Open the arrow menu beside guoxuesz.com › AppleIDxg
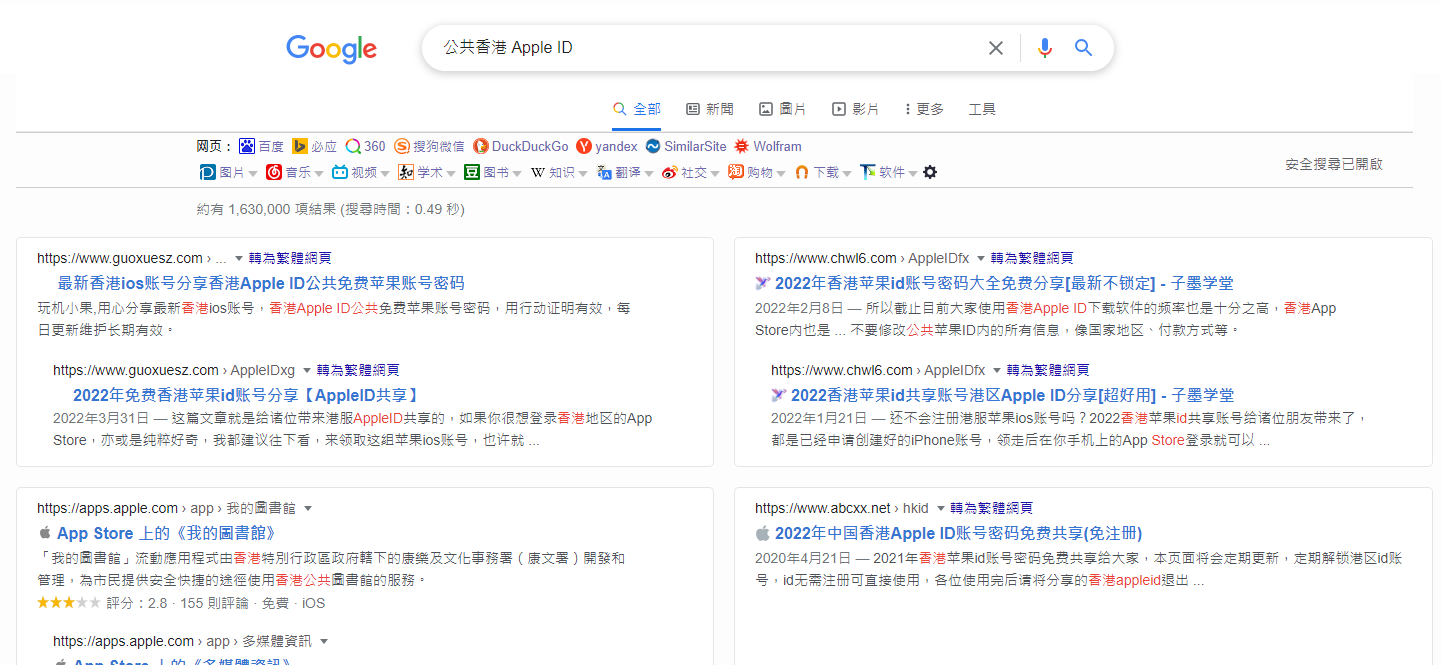The height and width of the screenshot is (665, 1441). 307,370
